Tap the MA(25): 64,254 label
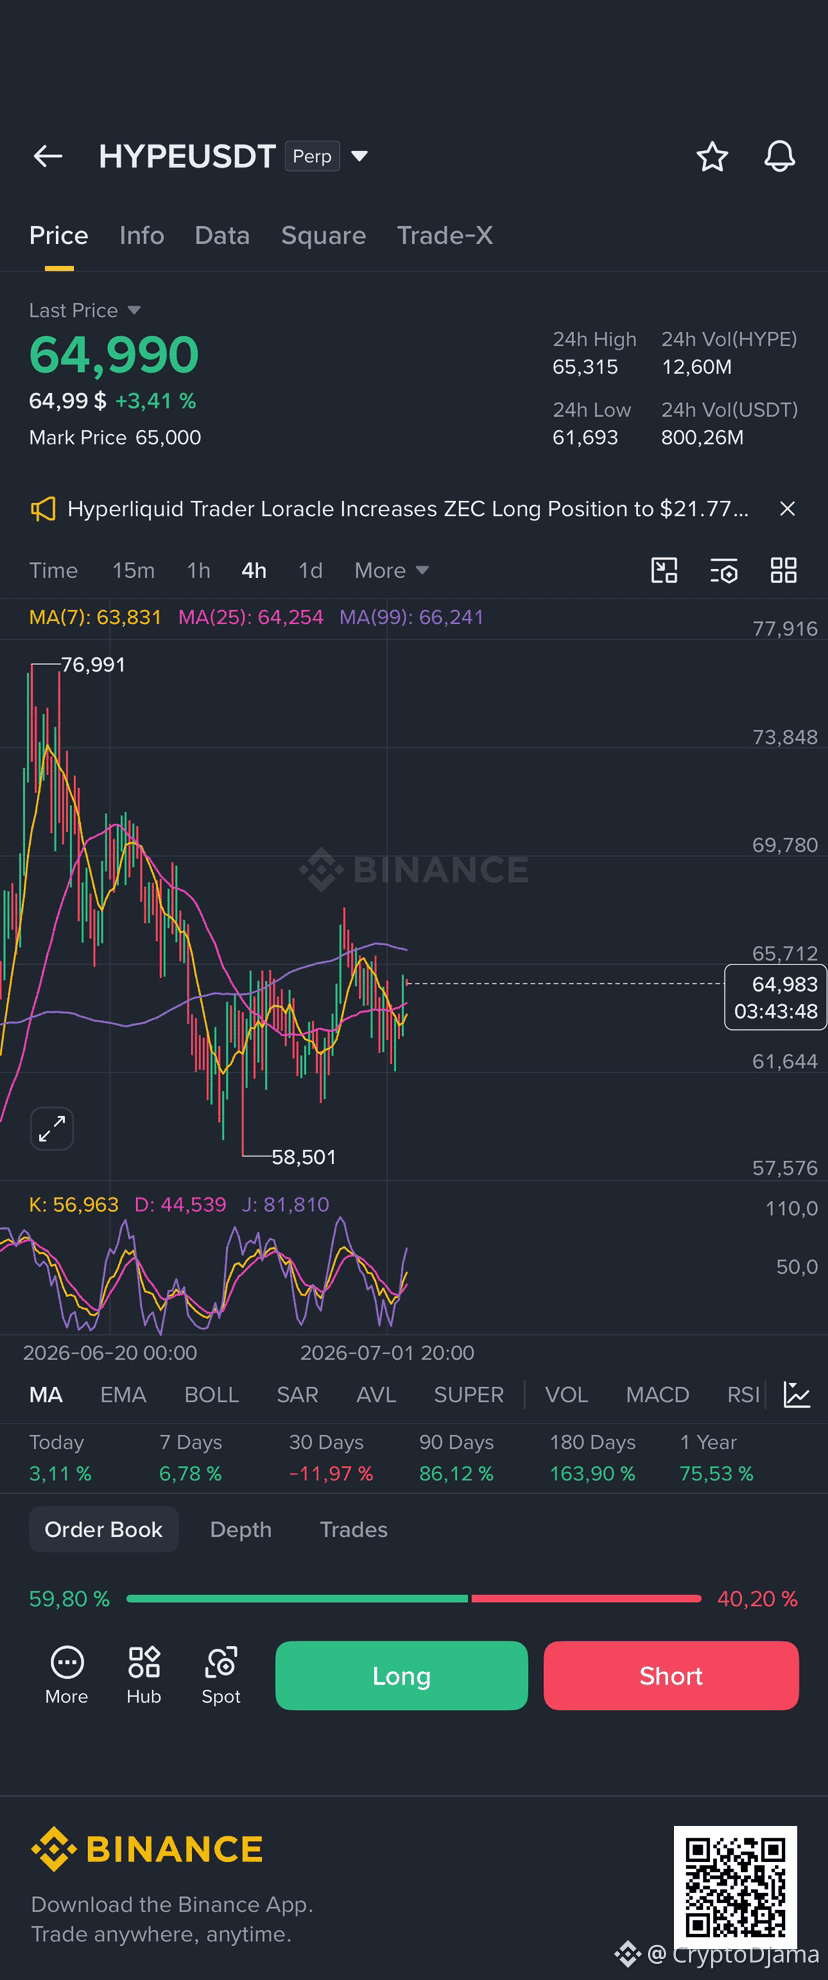Image resolution: width=828 pixels, height=1980 pixels. coord(251,617)
